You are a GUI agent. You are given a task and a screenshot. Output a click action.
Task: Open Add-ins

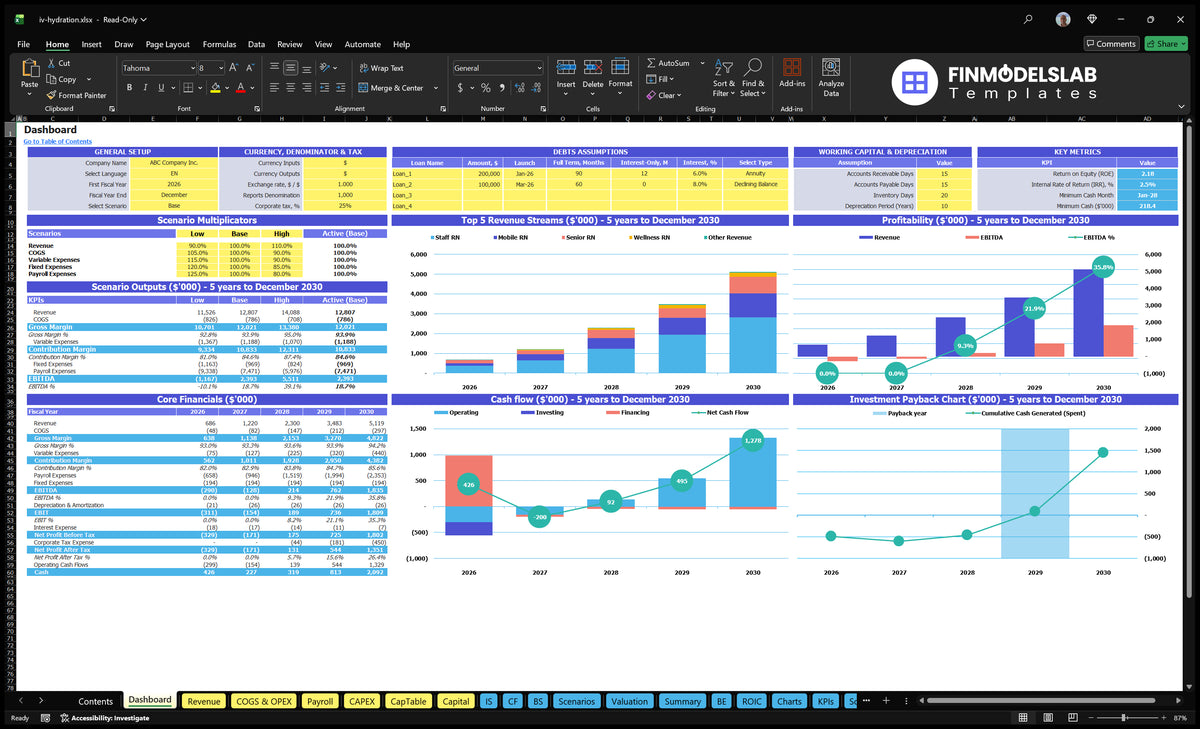[x=792, y=74]
